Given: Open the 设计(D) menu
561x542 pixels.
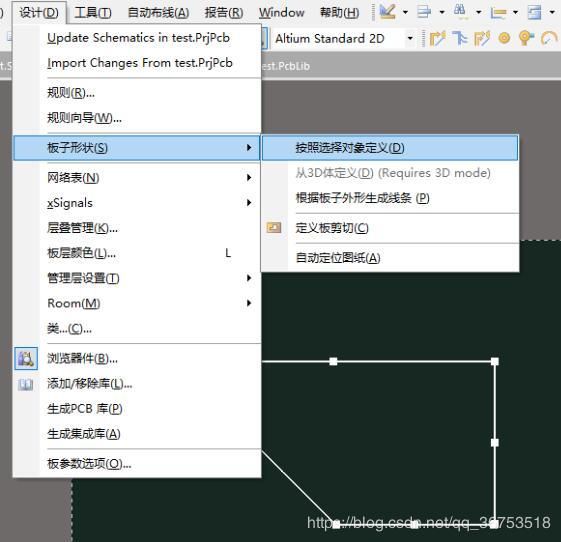Looking at the screenshot, I should coord(39,13).
